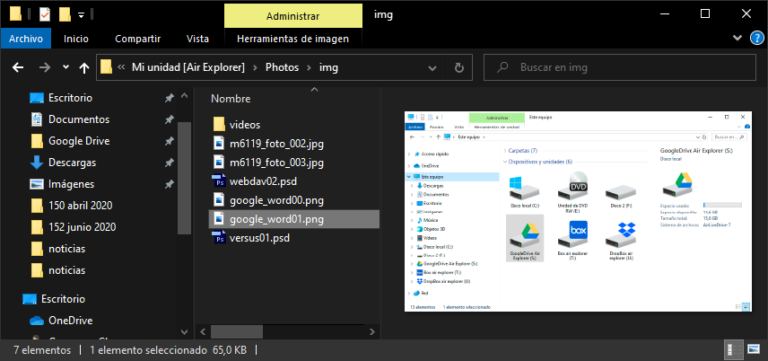Switch to the Inicio ribbon tab
The image size is (768, 361).
(x=76, y=39)
